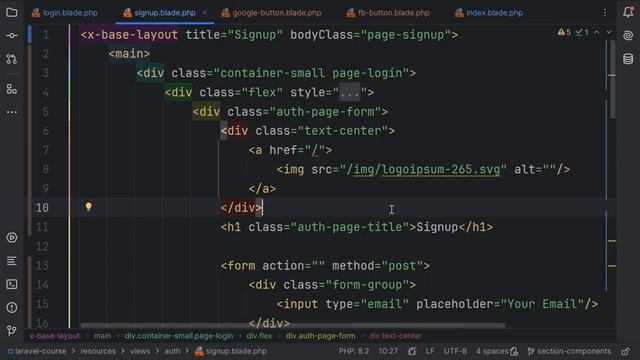Open the Project folder tool window
640x360 pixels.
pyautogui.click(x=11, y=12)
